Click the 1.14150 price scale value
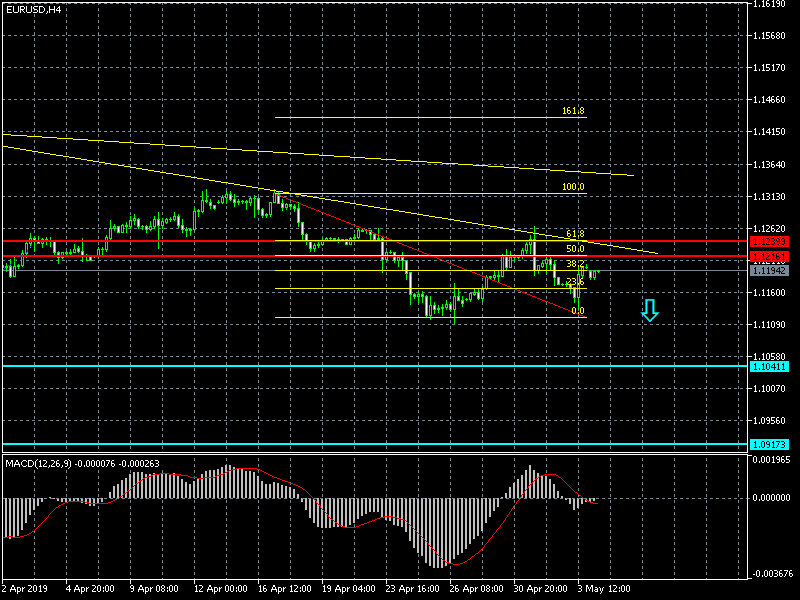This screenshot has height=600, width=800. [x=769, y=132]
